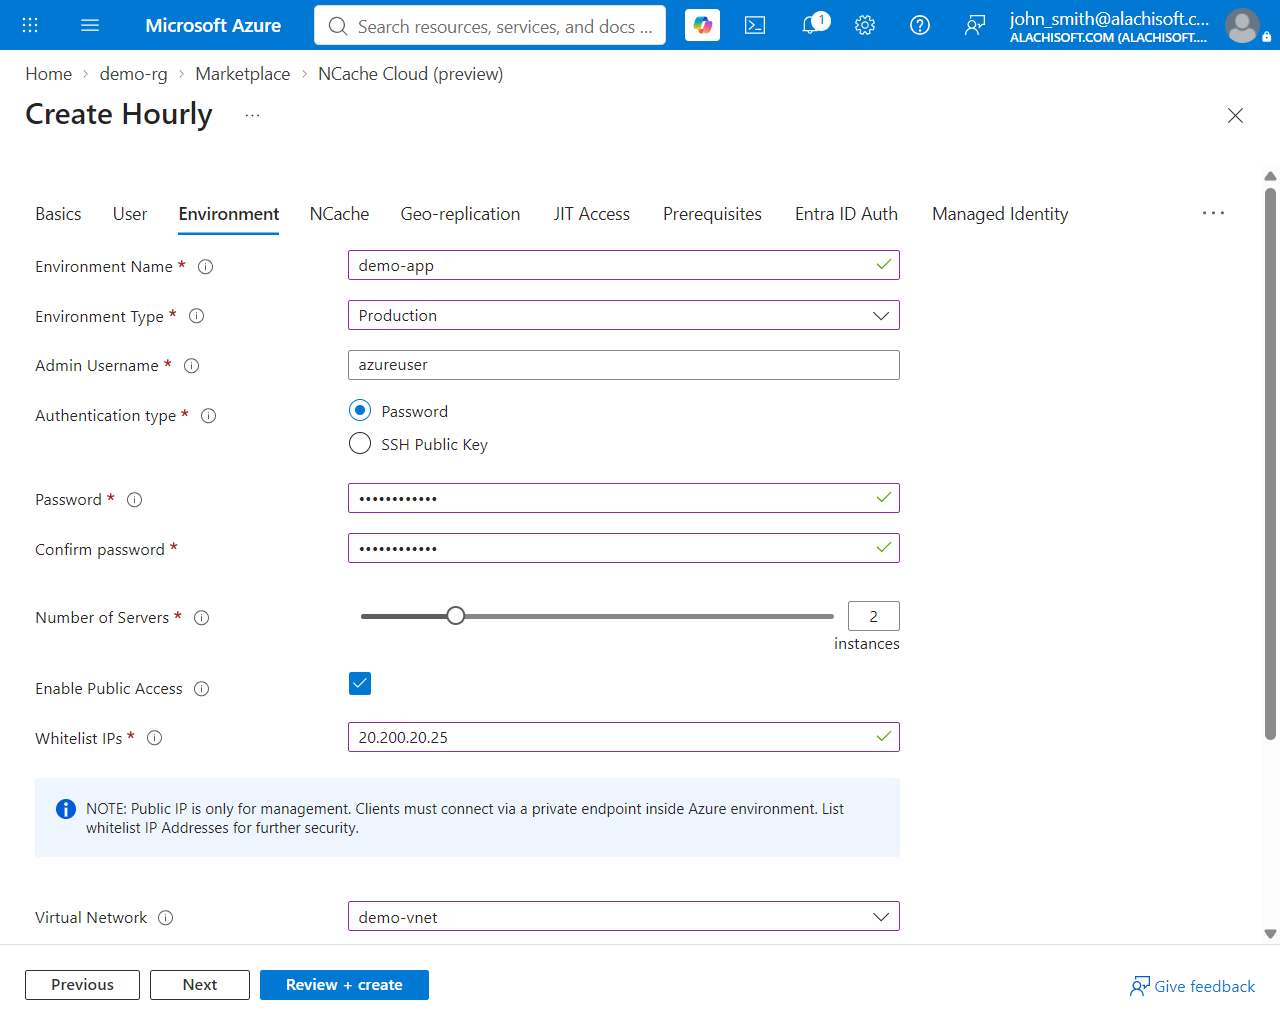Click the Whitelist IPs field
The height and width of the screenshot is (1024, 1280).
(x=624, y=737)
